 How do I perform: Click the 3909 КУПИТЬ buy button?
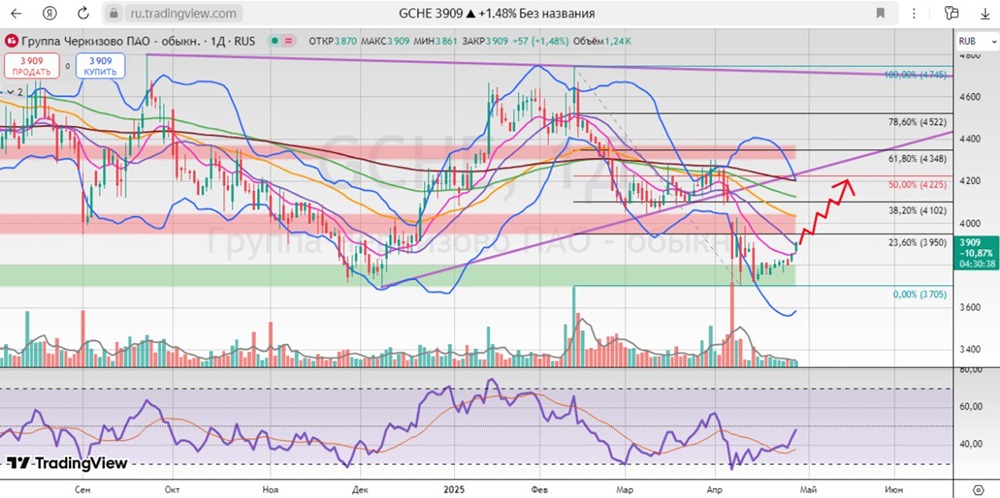click(100, 66)
